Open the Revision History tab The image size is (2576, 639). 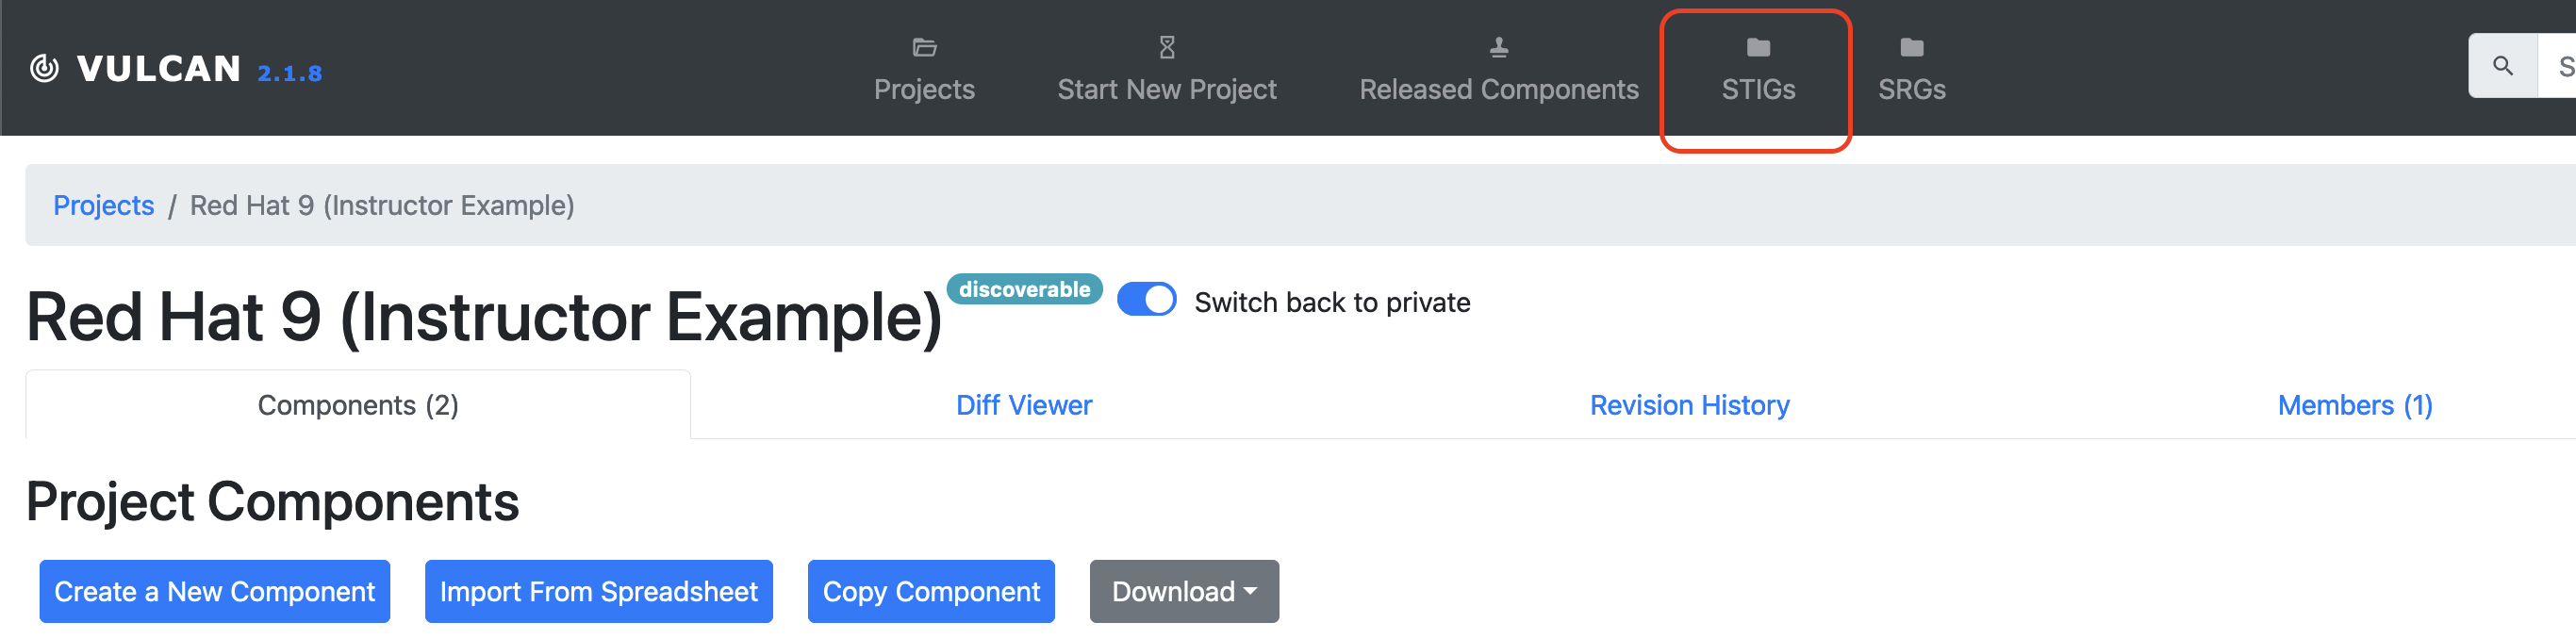tap(1688, 405)
